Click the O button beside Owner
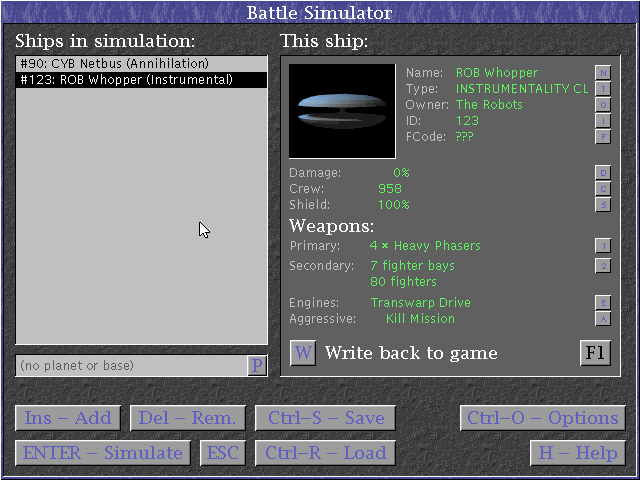 pos(603,104)
